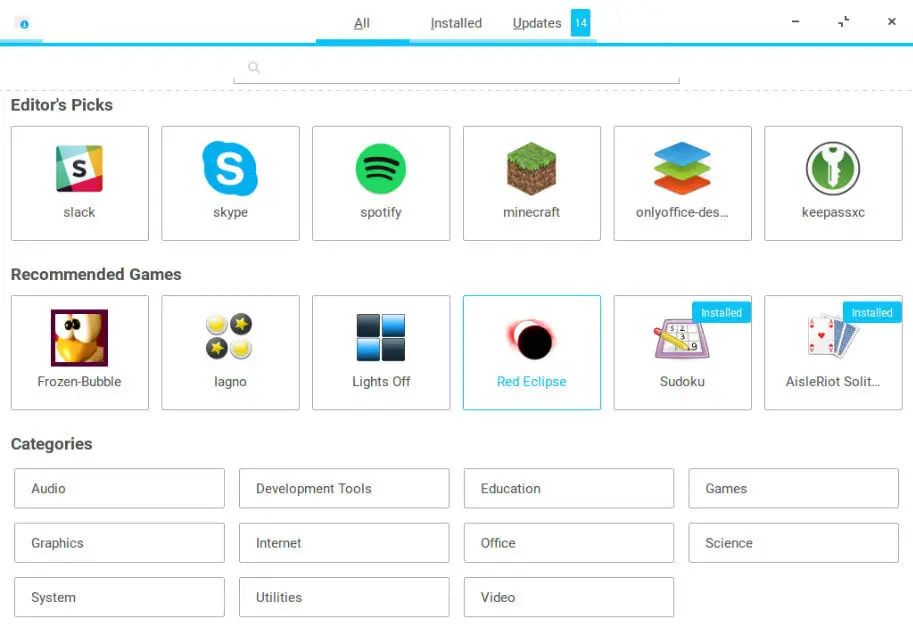Minimize the software center window

tap(795, 22)
